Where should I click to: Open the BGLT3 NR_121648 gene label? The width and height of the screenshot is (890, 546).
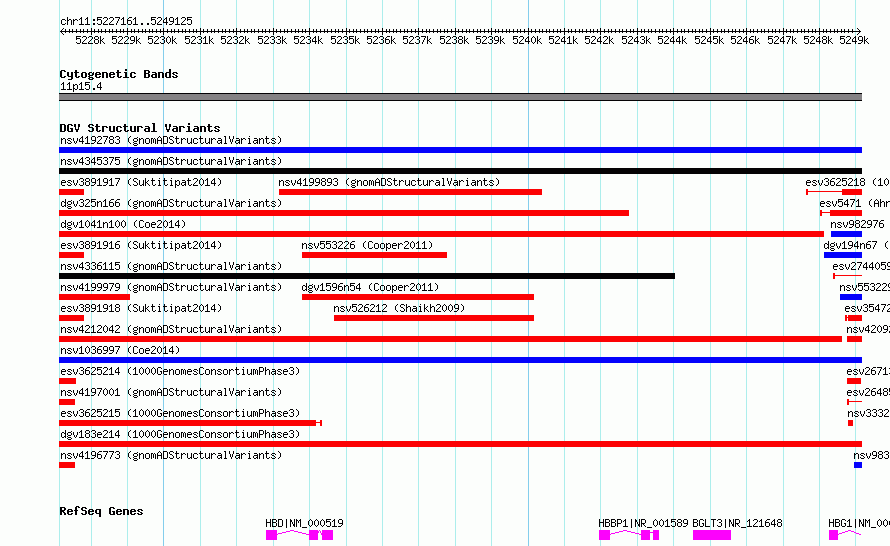(x=737, y=523)
